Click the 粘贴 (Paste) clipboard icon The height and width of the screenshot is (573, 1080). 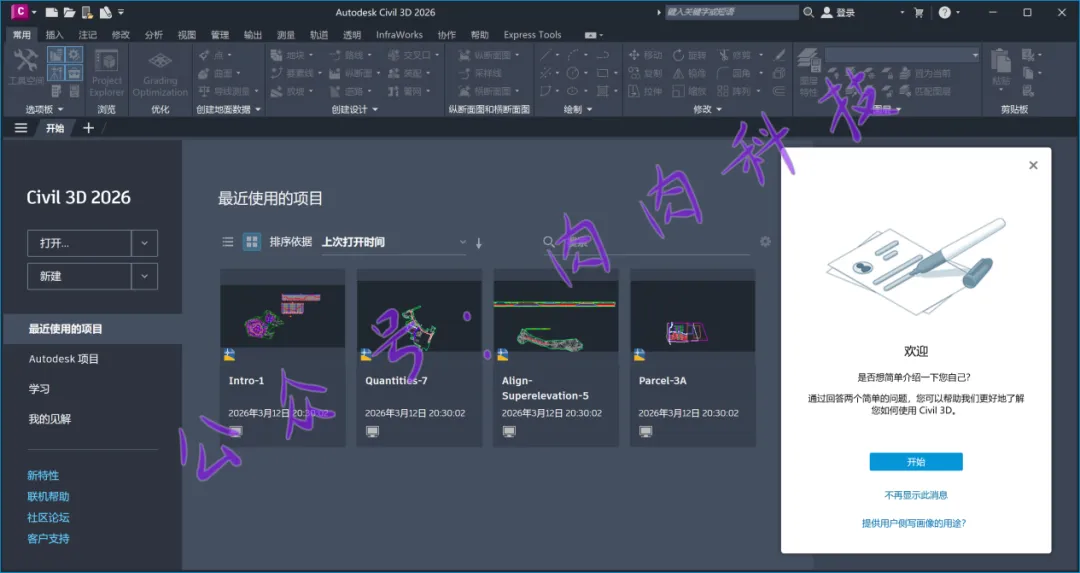(x=1001, y=61)
